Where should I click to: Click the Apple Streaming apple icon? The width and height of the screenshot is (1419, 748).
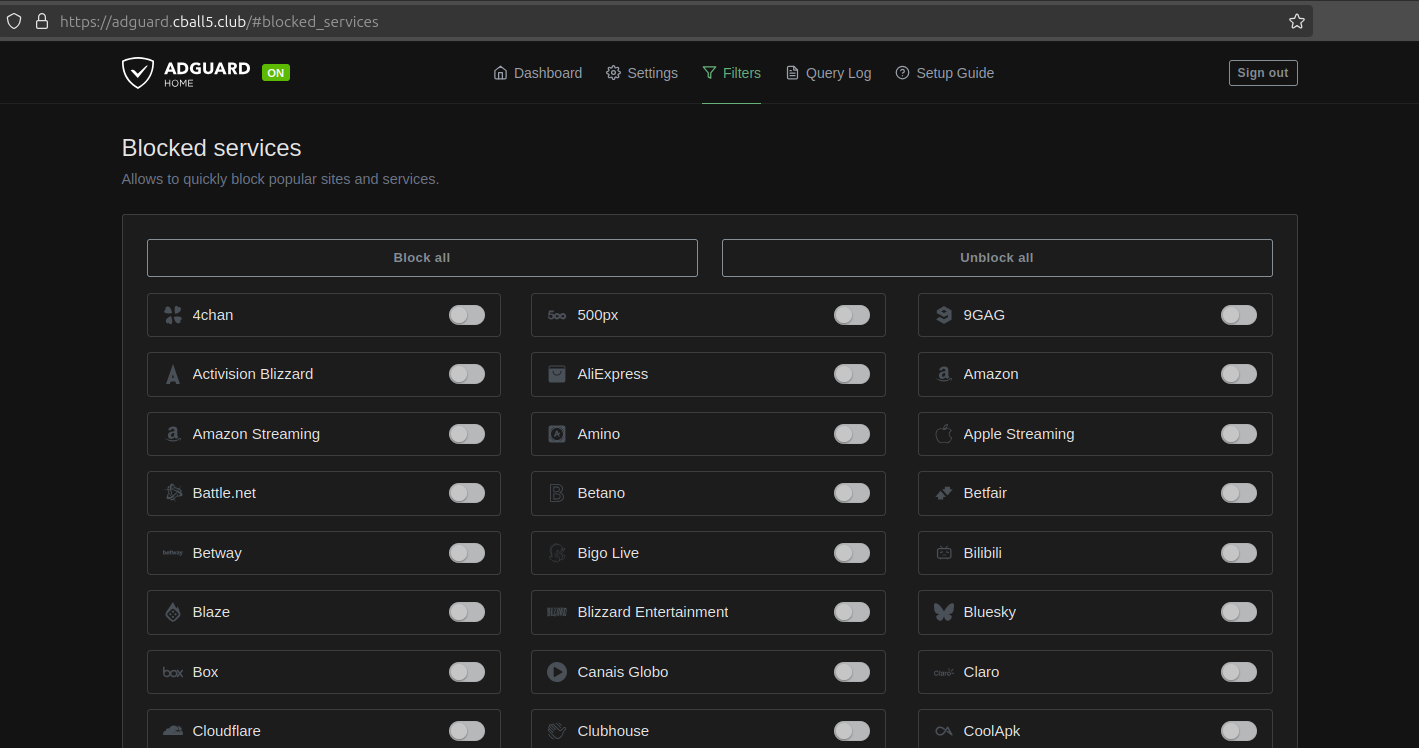[x=944, y=434]
